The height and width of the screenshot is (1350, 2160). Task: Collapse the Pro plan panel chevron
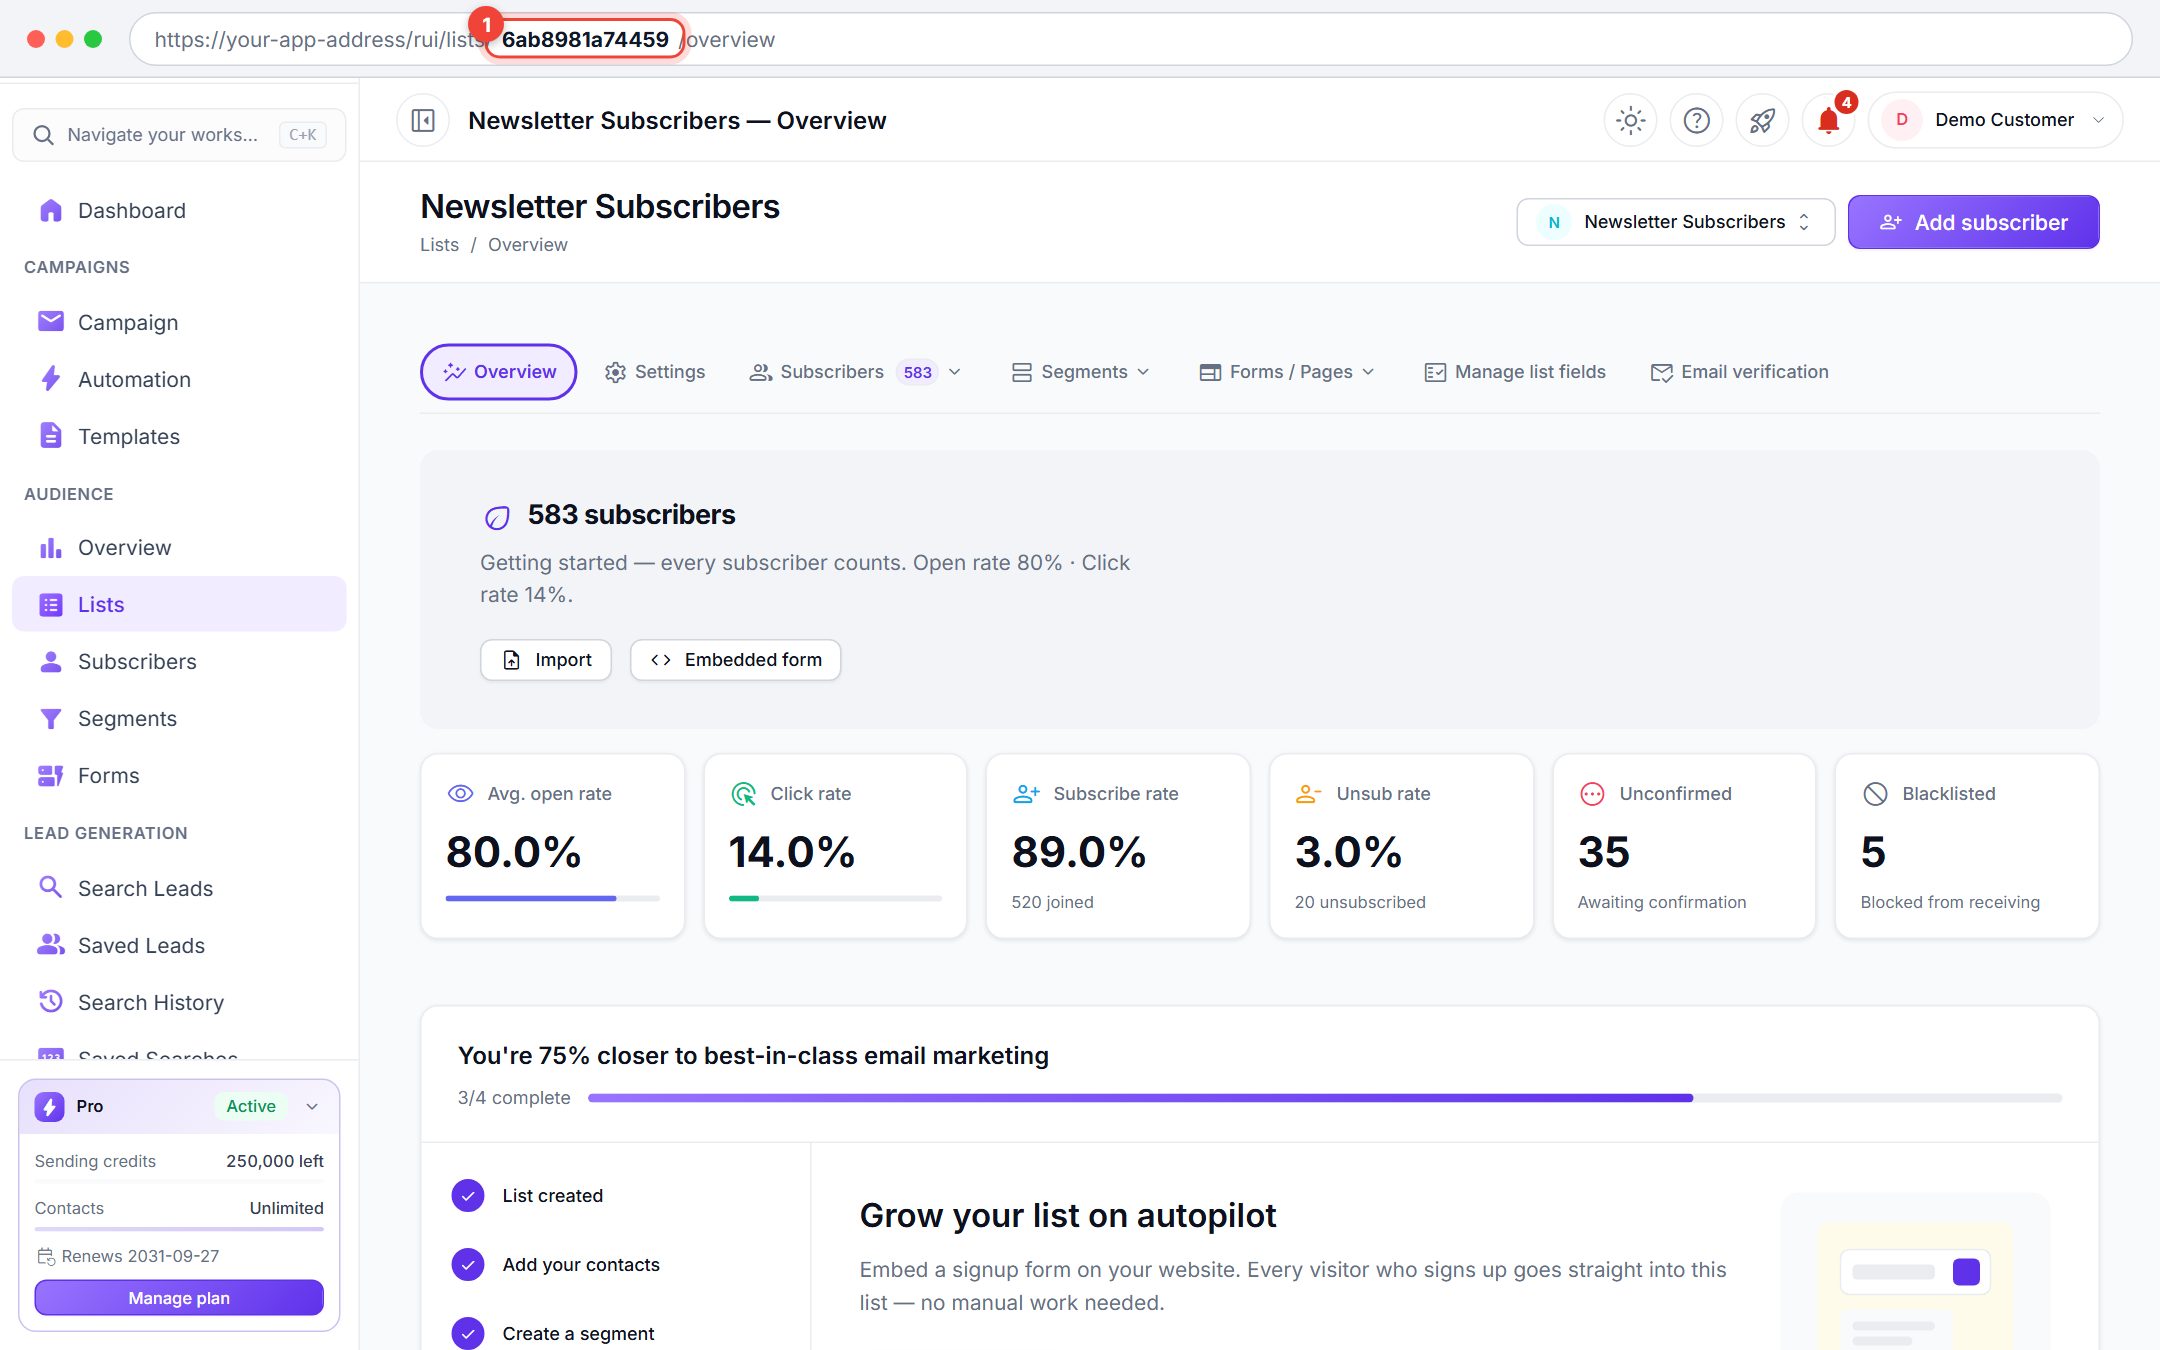tap(312, 1107)
